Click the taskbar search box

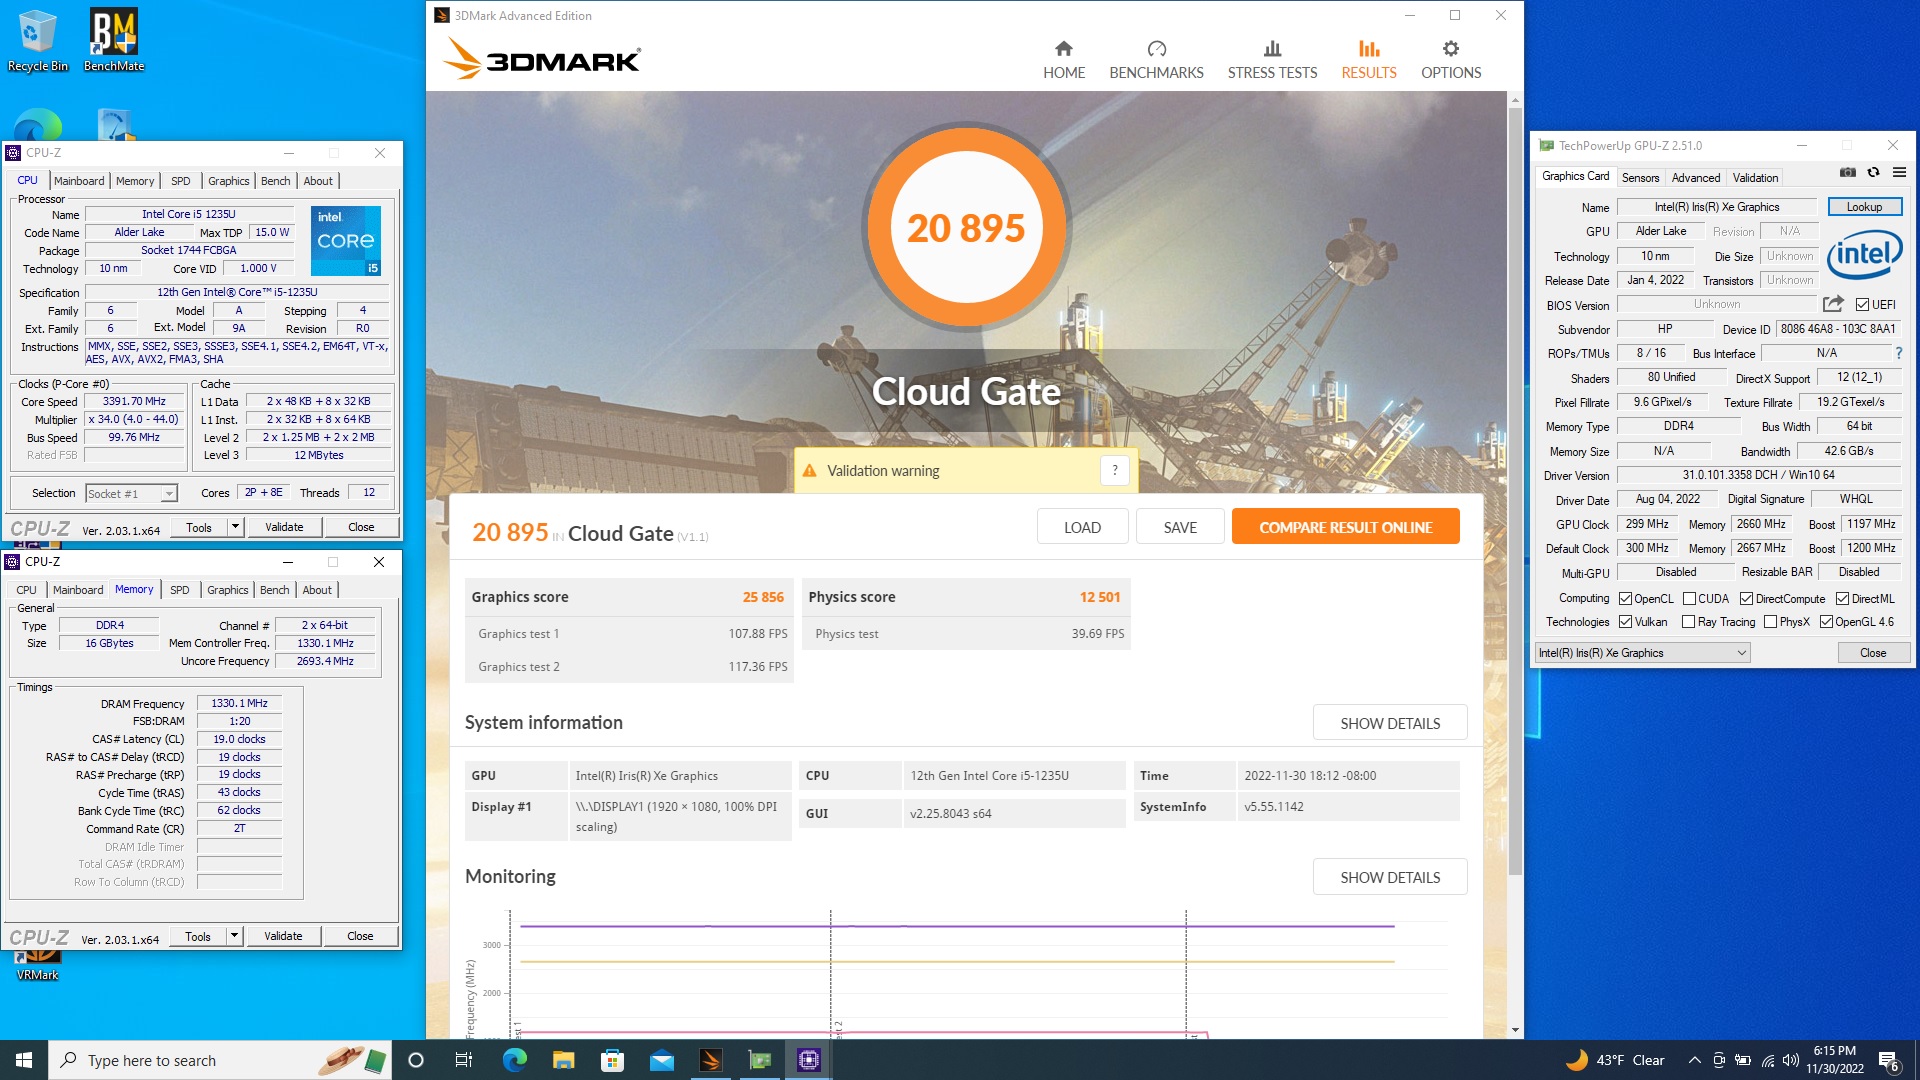pyautogui.click(x=220, y=1060)
